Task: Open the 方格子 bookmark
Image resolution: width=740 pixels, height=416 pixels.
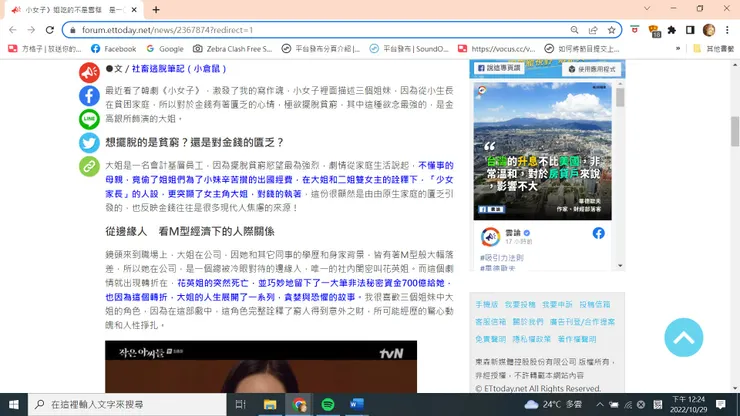Action: tap(45, 49)
